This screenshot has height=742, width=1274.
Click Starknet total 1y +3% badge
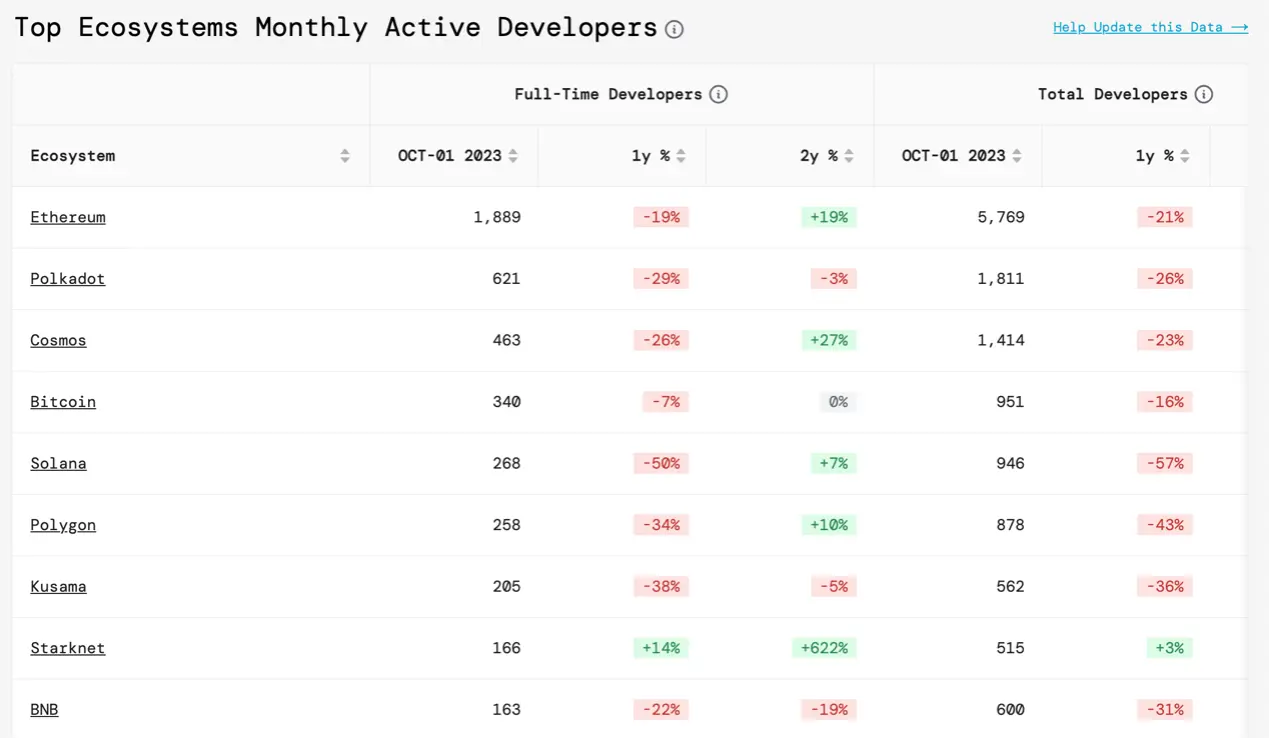1170,648
